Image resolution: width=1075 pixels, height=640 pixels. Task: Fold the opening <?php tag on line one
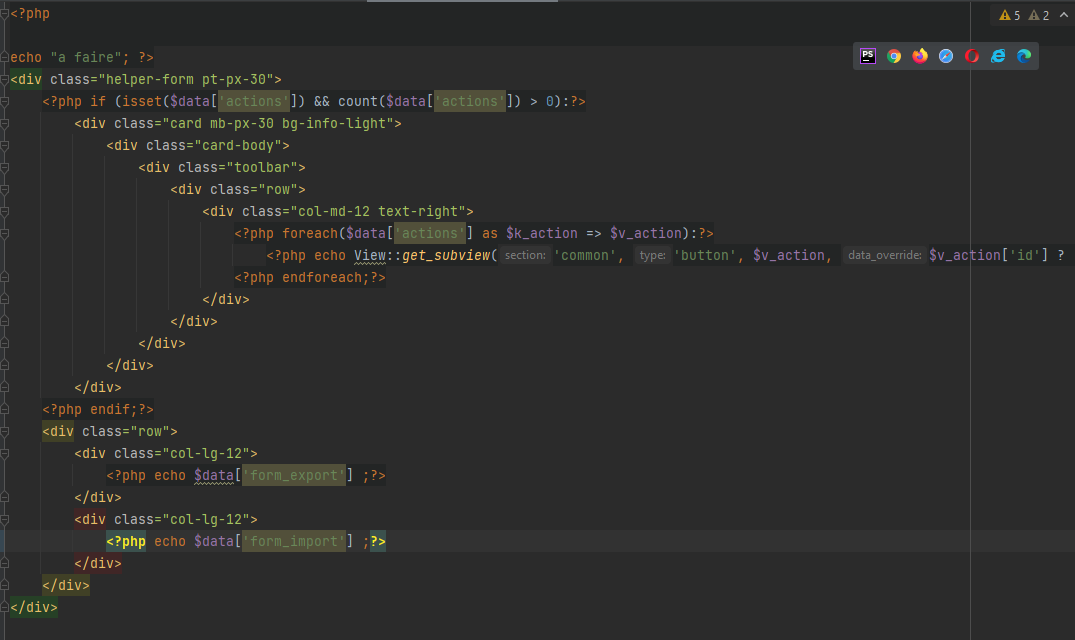coord(5,14)
